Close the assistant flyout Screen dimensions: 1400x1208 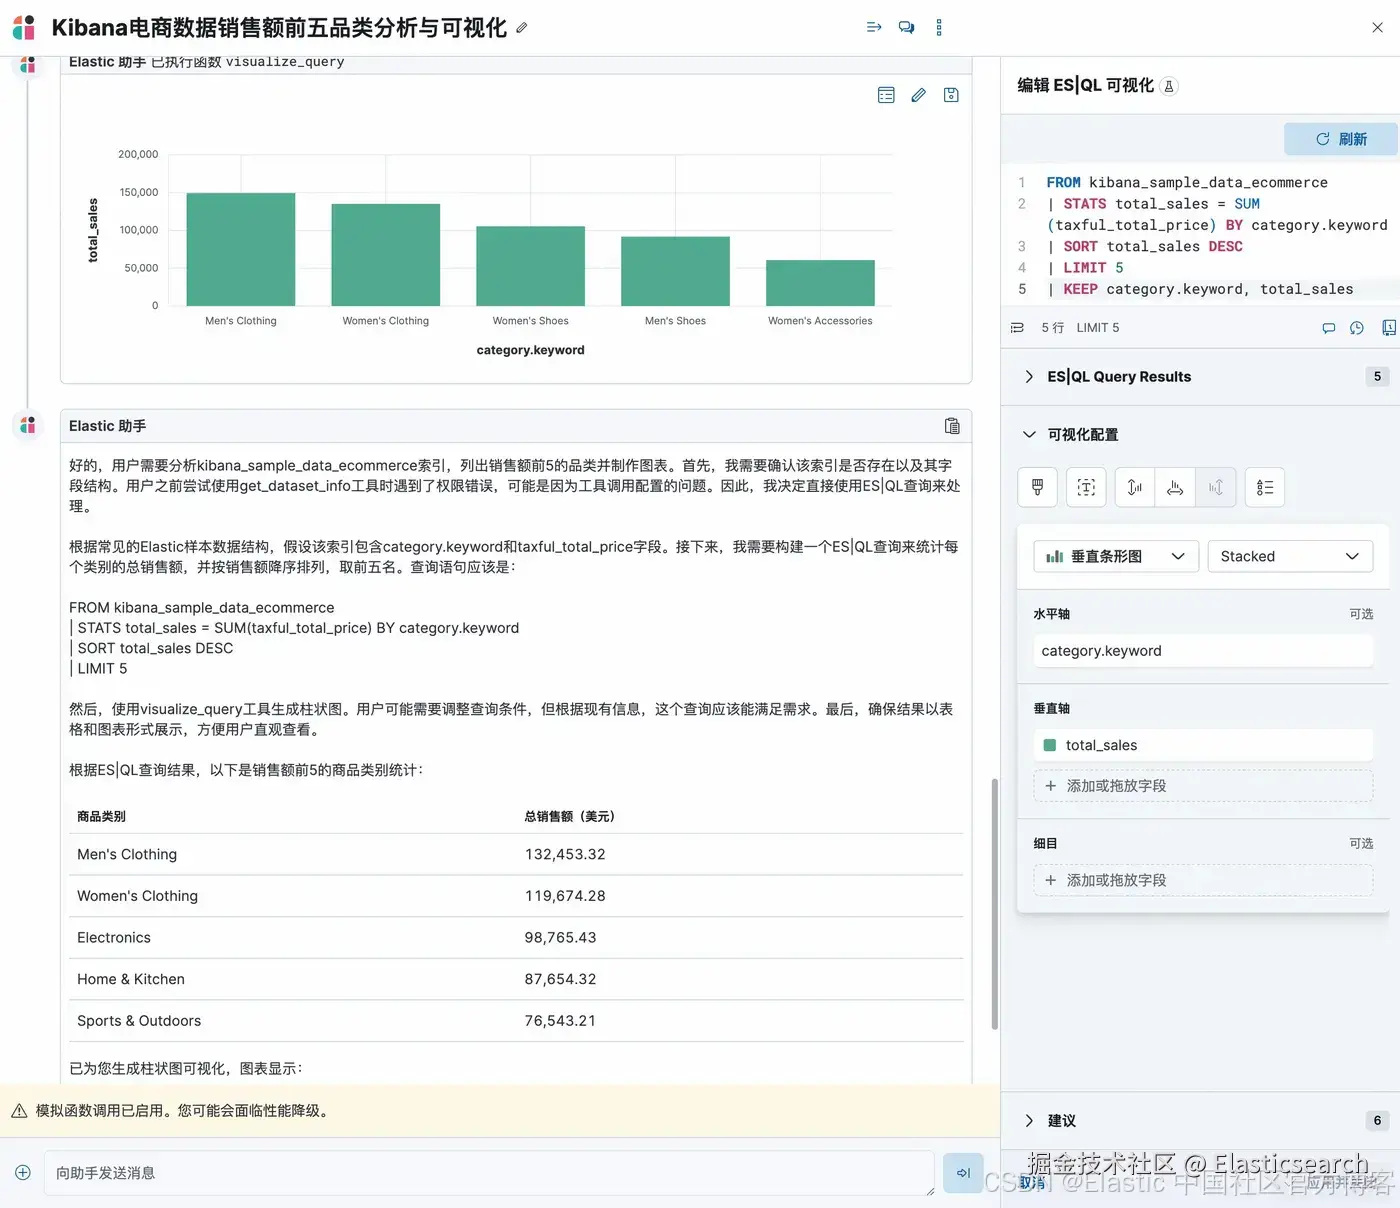click(1377, 27)
